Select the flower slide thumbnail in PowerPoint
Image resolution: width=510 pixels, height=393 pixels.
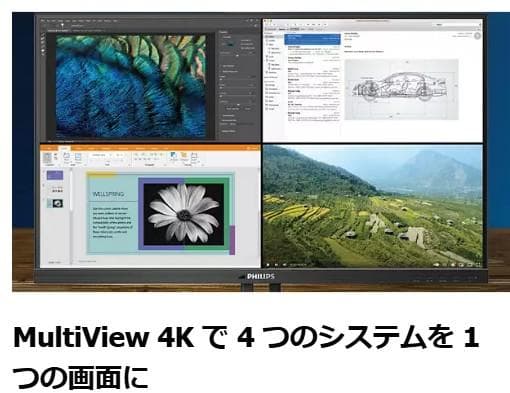point(55,203)
